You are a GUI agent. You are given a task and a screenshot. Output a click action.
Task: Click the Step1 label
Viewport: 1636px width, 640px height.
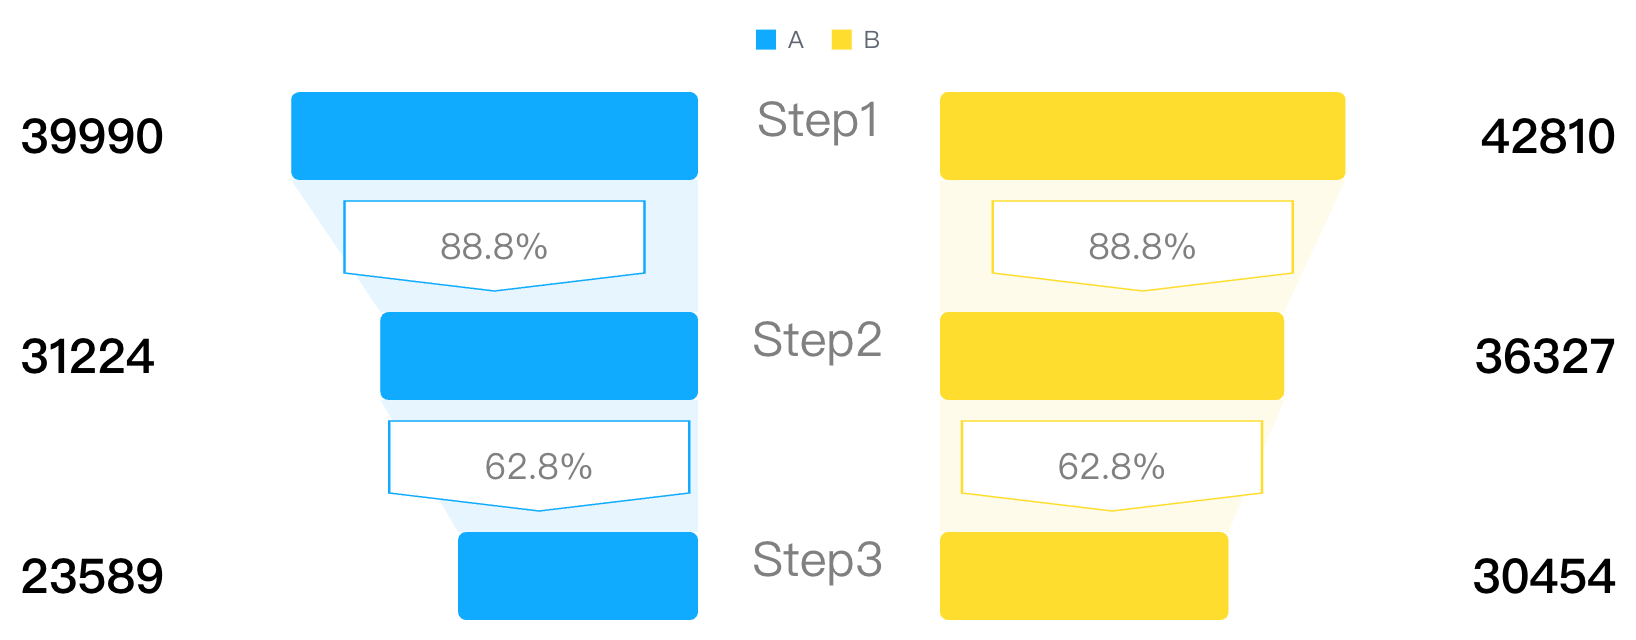pos(818,121)
